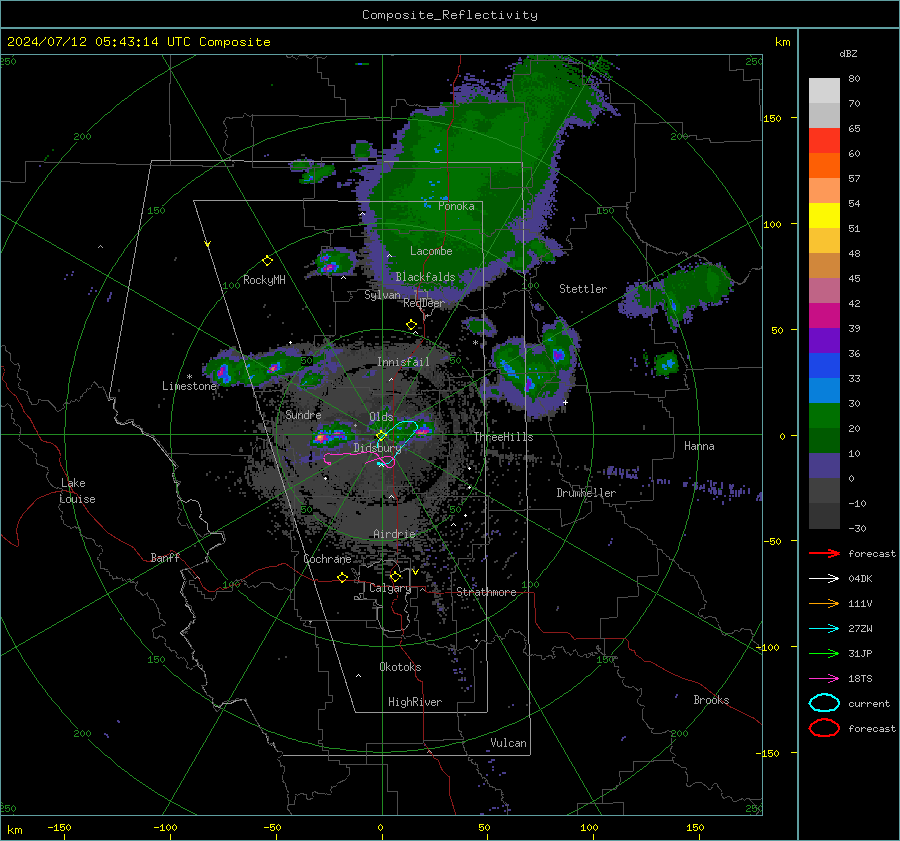Click the magenta 18TS arrow legend icon
Screen dimensions: 900x841
pyautogui.click(x=824, y=679)
